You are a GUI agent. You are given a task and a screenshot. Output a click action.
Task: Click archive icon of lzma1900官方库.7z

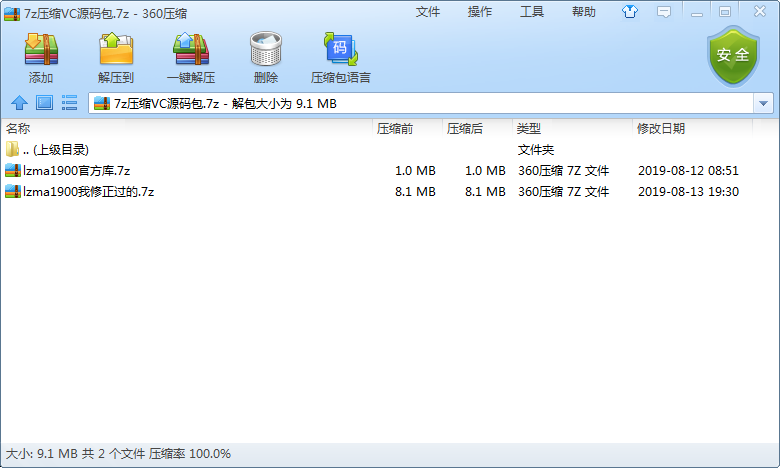pyautogui.click(x=12, y=171)
